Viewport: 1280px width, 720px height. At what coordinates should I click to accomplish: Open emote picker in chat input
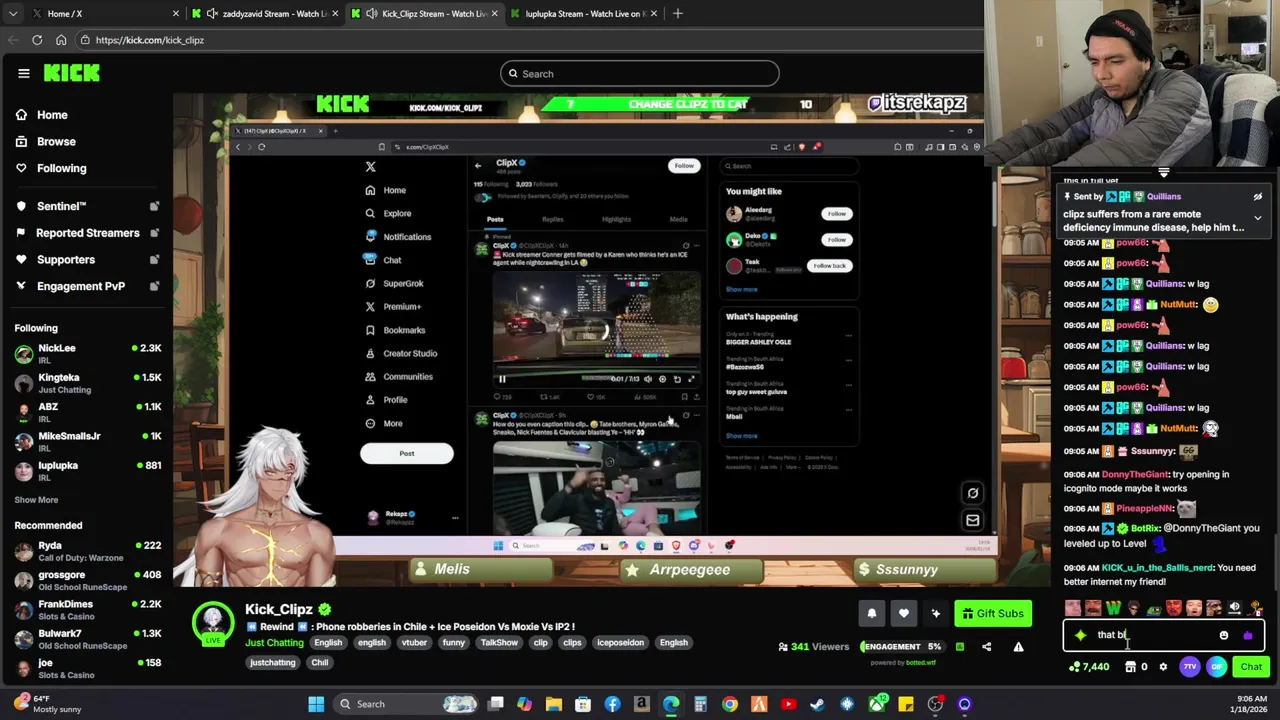coord(1223,635)
